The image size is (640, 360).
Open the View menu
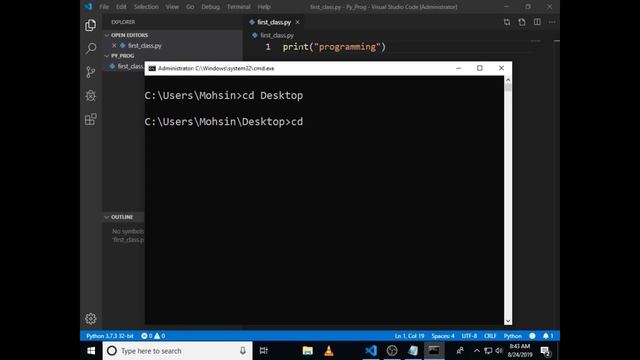click(x=172, y=7)
